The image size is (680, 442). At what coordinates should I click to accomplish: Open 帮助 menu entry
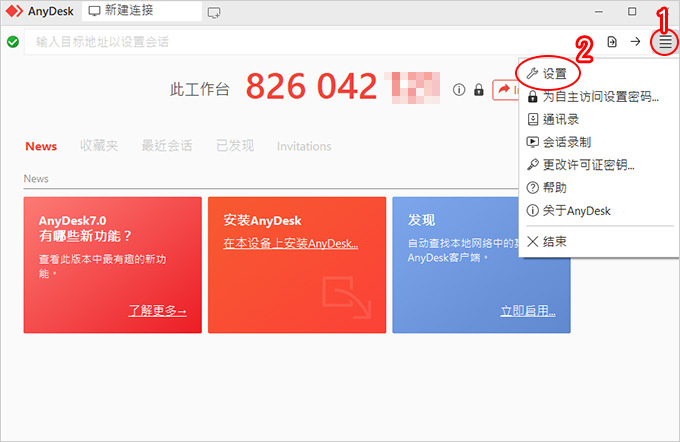599,187
